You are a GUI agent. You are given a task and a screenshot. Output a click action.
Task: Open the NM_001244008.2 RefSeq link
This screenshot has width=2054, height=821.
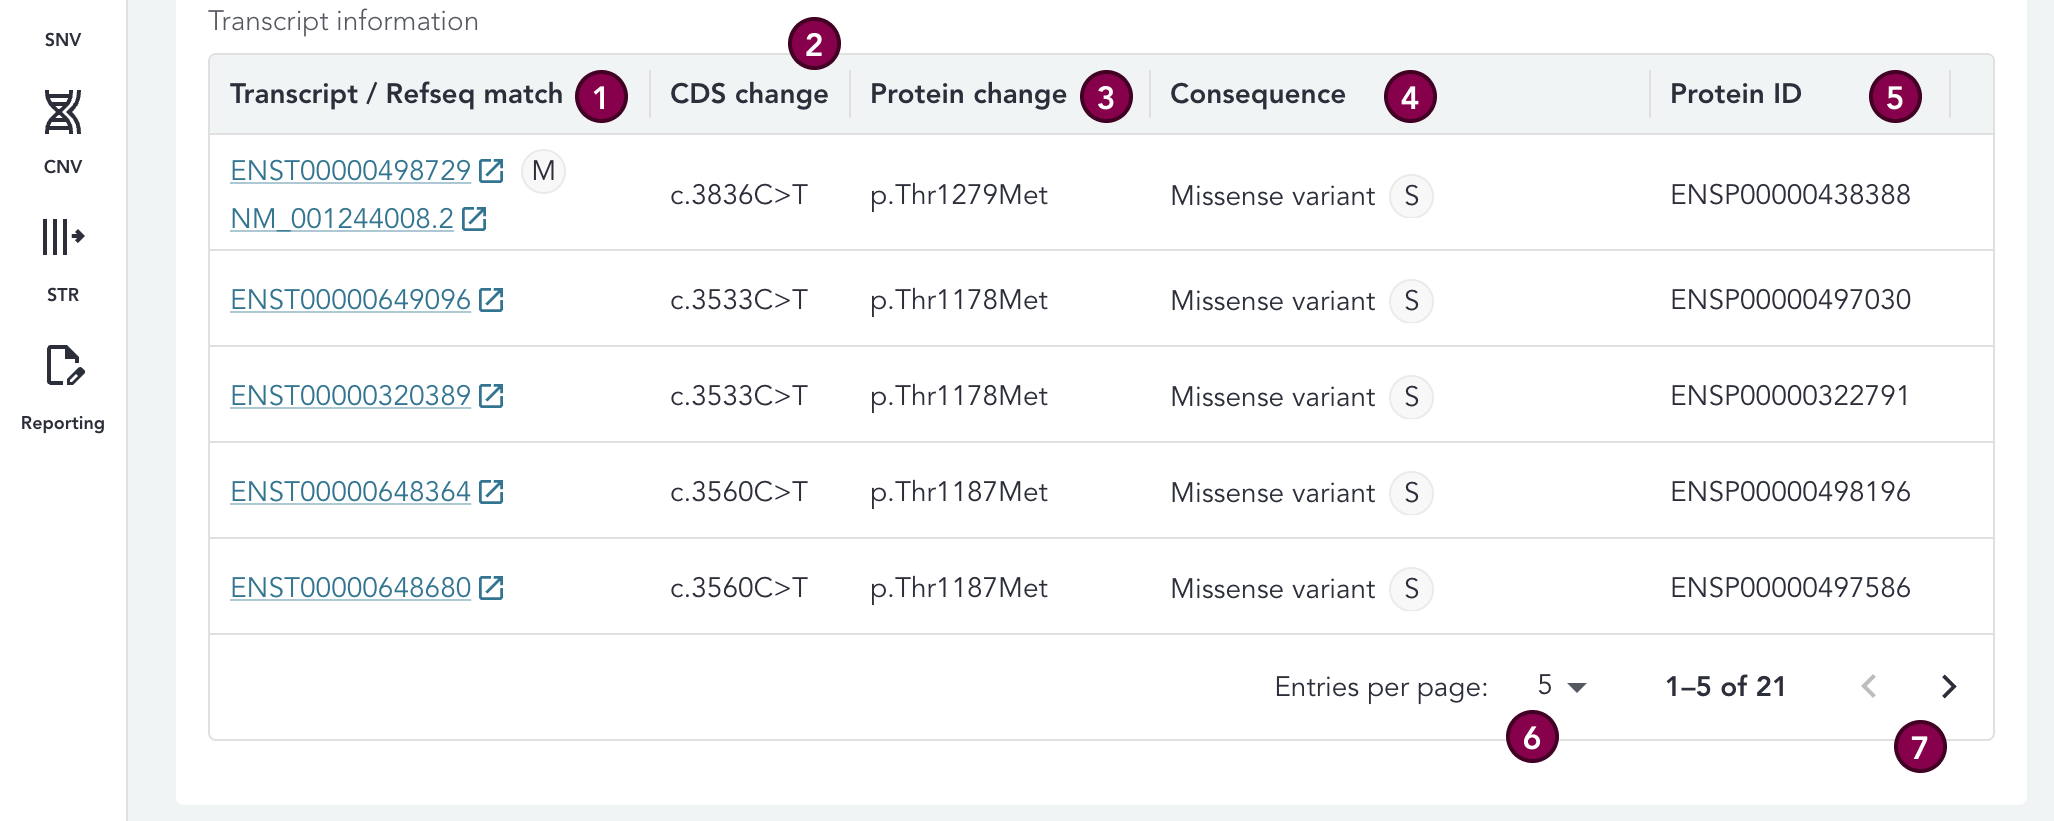tap(342, 219)
